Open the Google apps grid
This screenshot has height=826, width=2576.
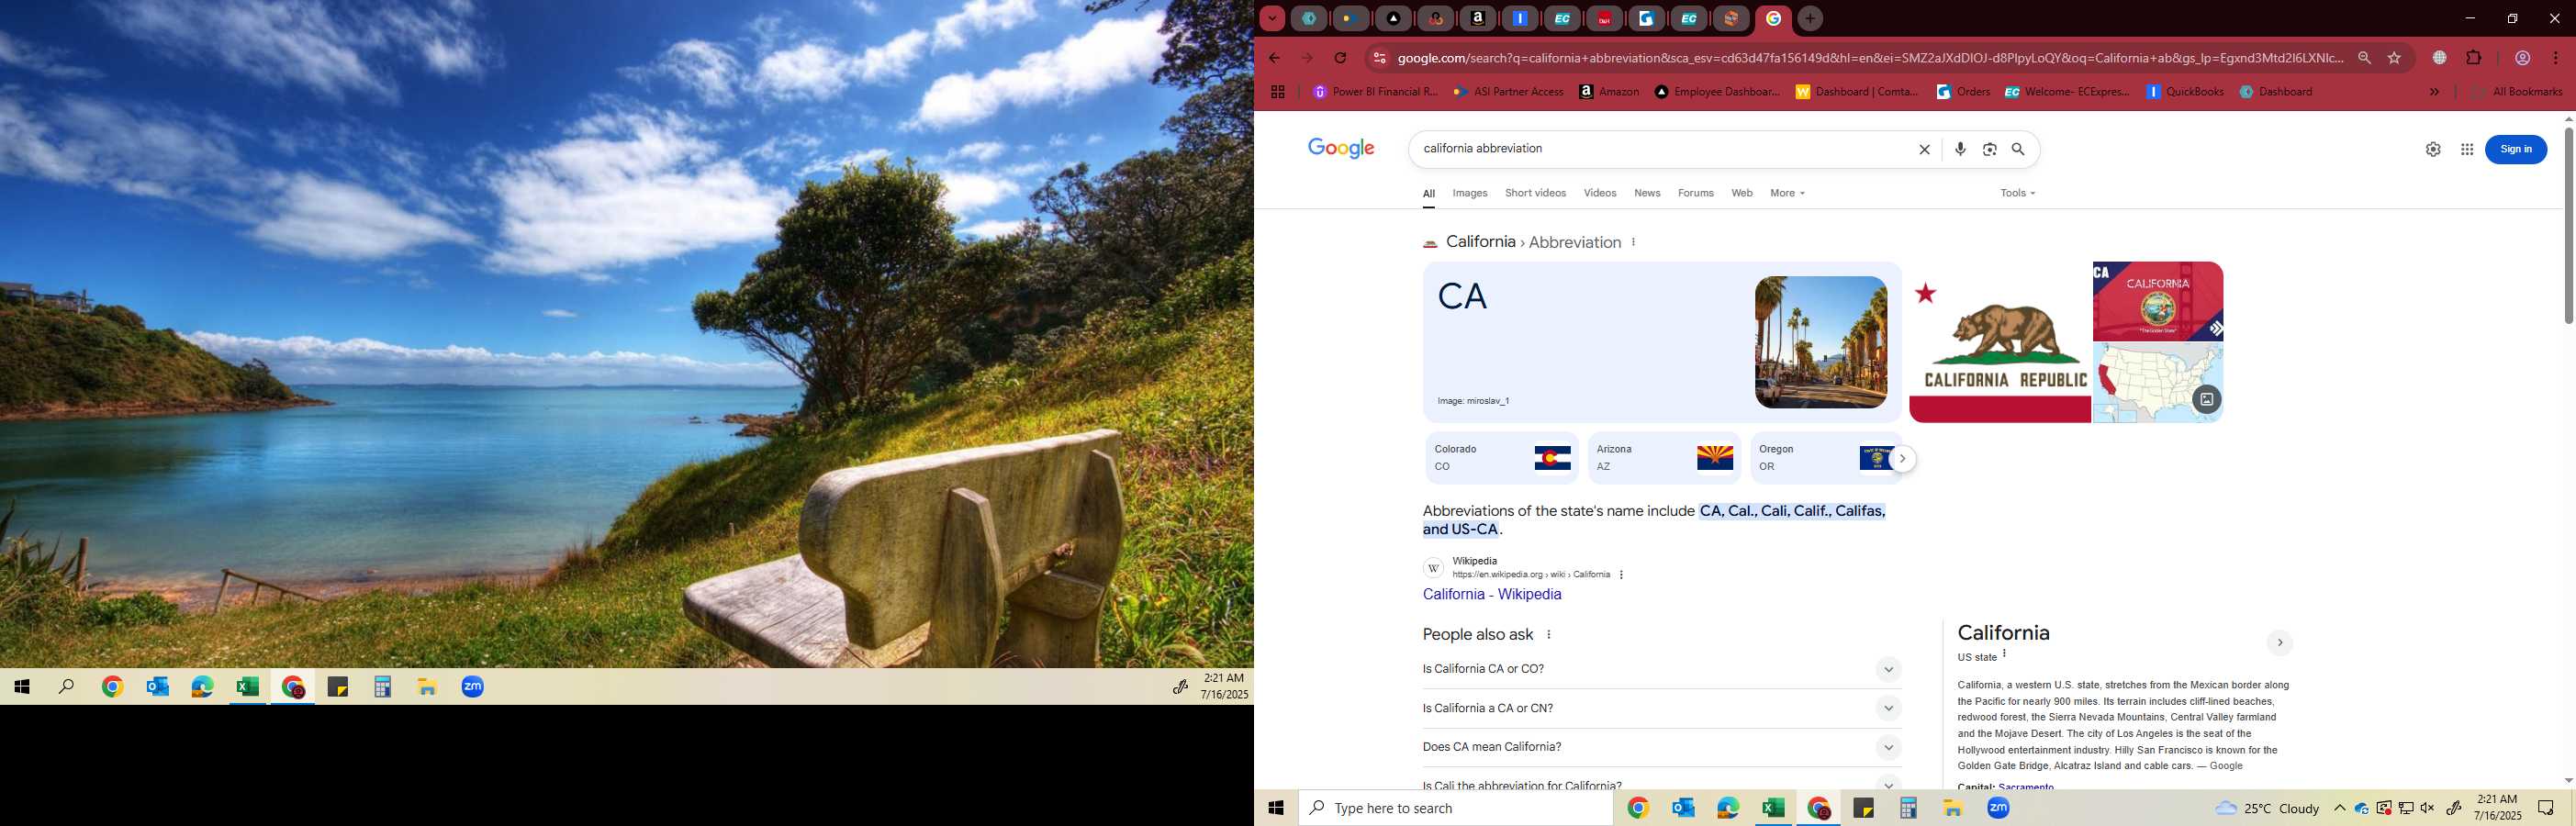point(2467,149)
